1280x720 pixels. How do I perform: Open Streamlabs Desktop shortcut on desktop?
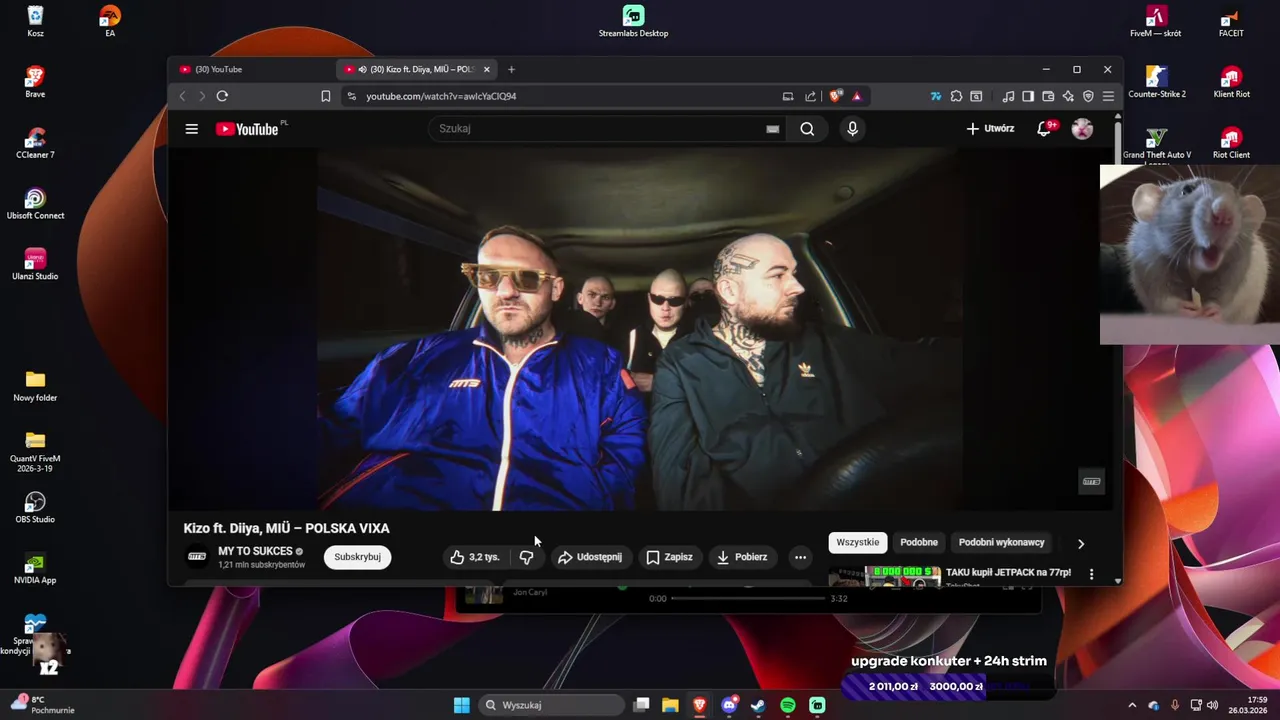pyautogui.click(x=633, y=22)
